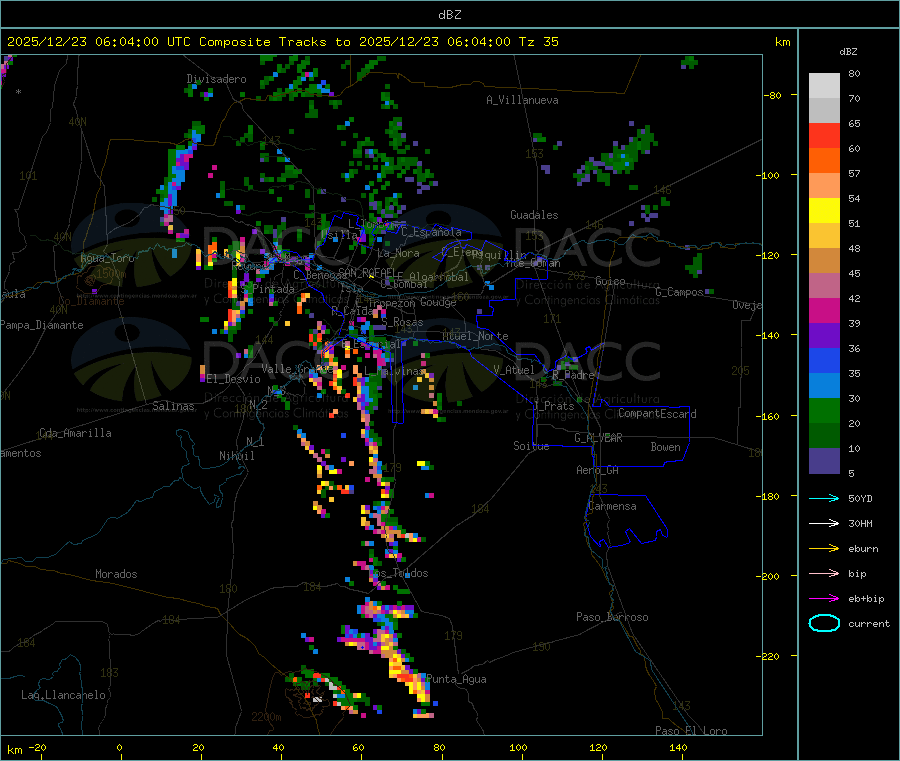
Task: Click the white 30HM arrow legend icon
Action: [x=824, y=523]
